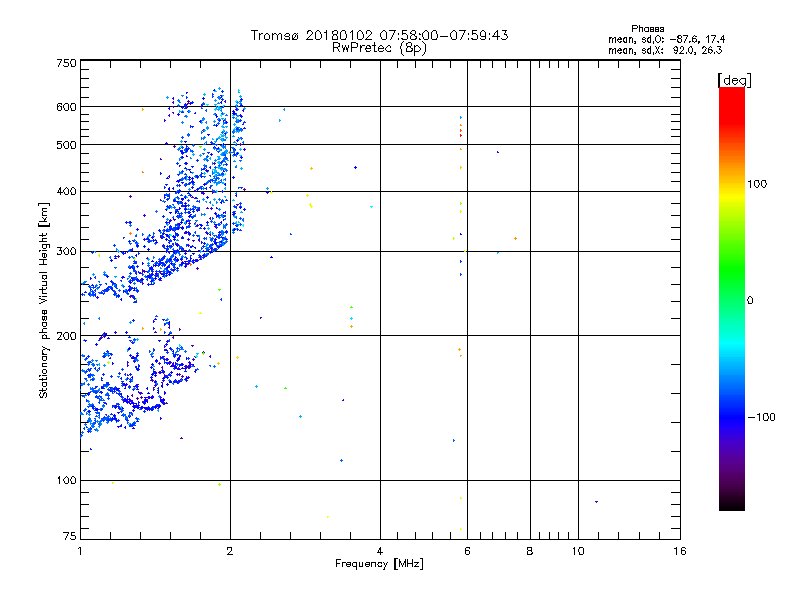
Task: Click the RwPretec (8p) subtitle
Action: 380,48
